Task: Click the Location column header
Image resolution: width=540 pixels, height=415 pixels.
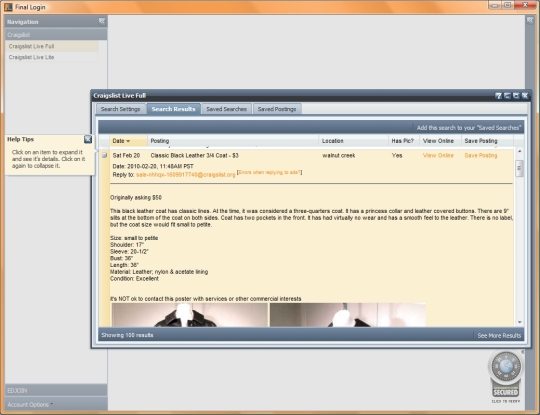Action: (353, 141)
